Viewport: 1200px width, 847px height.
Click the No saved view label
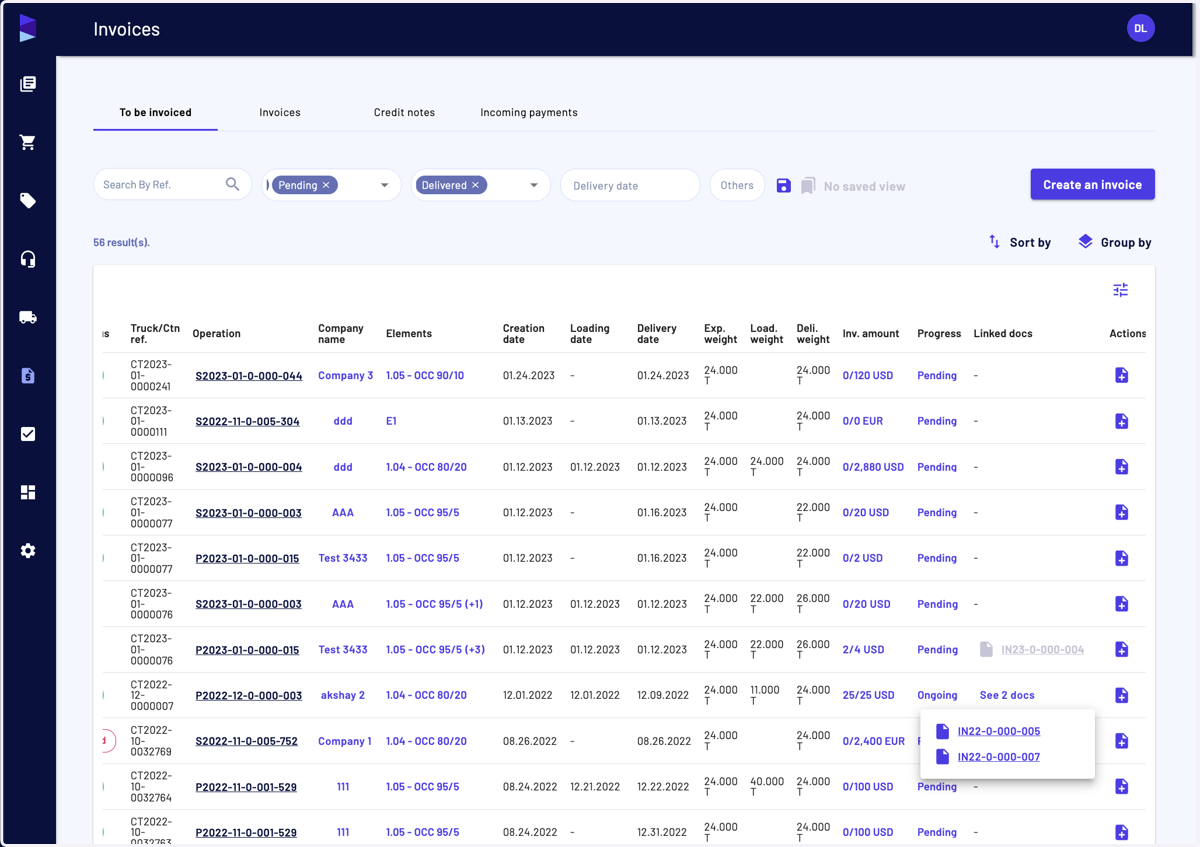(x=864, y=186)
